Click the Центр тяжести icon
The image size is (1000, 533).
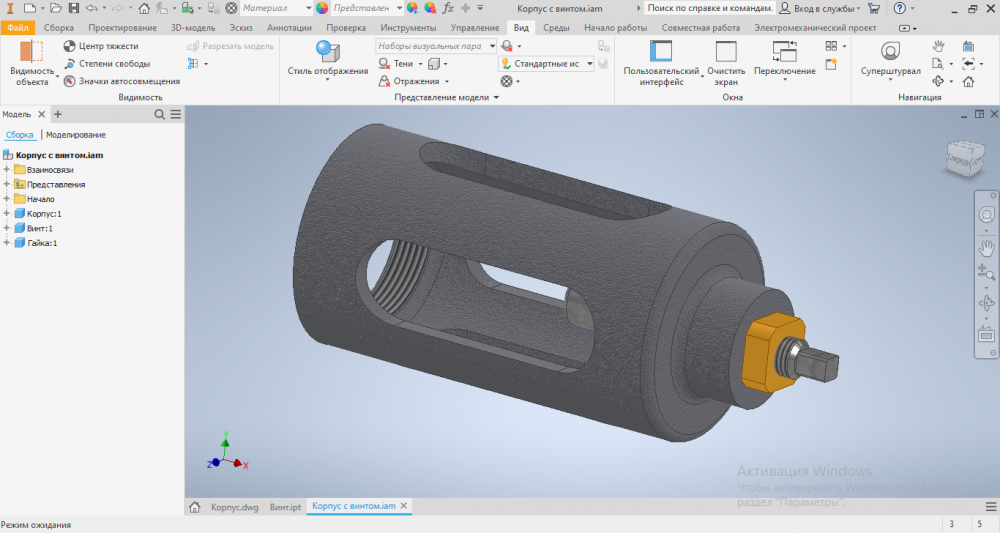[69, 46]
